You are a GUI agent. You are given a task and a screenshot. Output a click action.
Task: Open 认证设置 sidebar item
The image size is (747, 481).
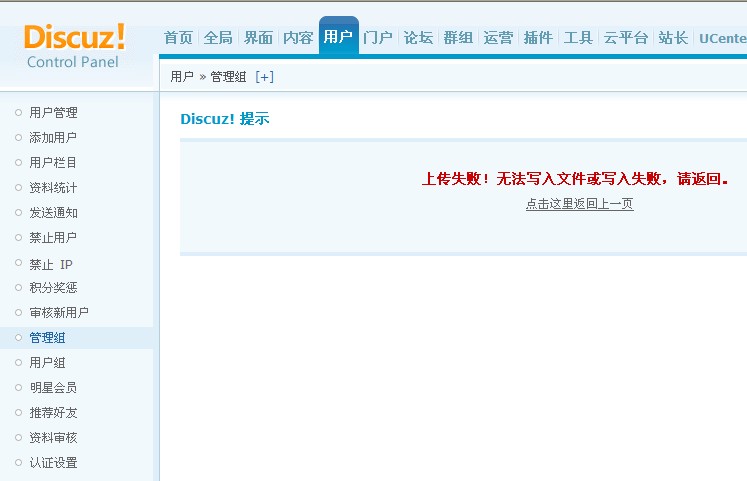click(x=53, y=463)
